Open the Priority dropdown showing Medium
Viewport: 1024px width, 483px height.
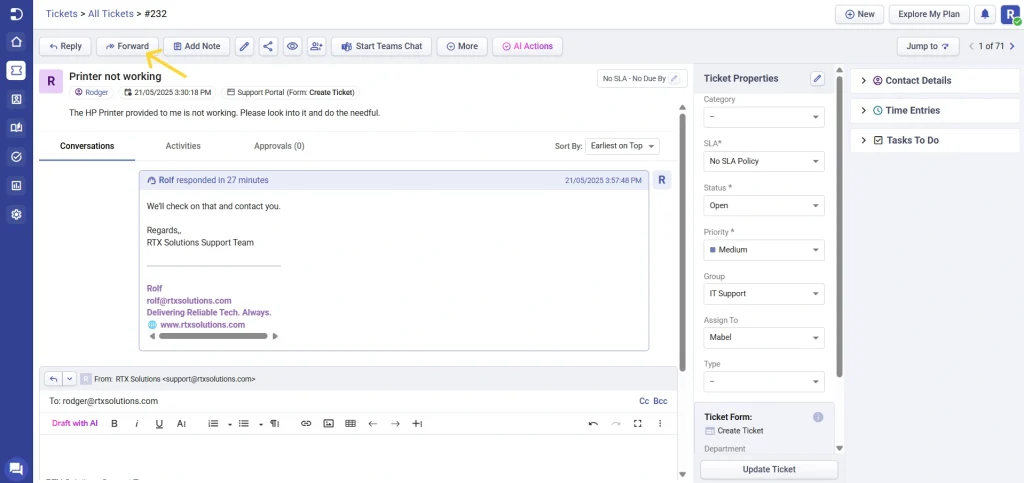(x=763, y=249)
